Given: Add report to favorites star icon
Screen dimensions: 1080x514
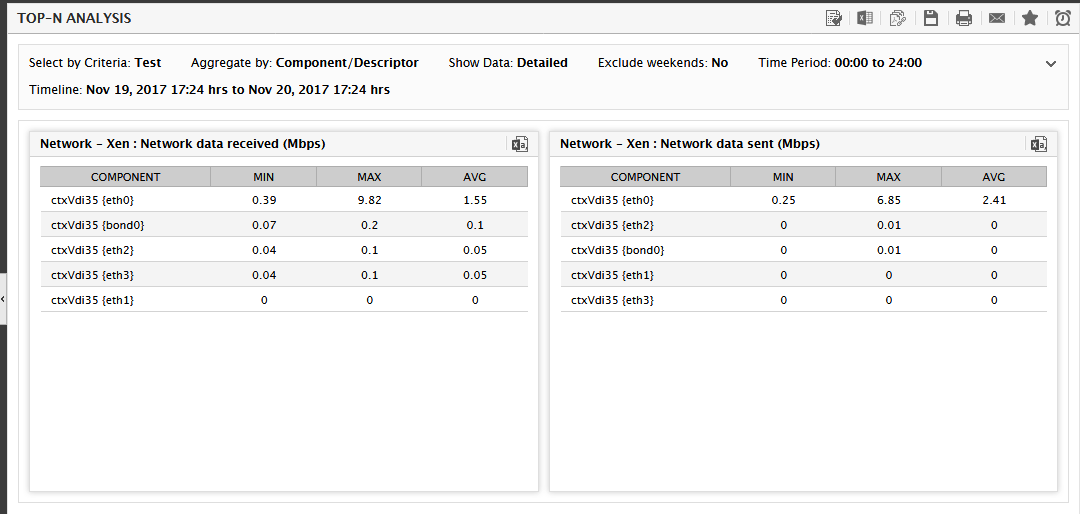Looking at the screenshot, I should (x=1030, y=18).
